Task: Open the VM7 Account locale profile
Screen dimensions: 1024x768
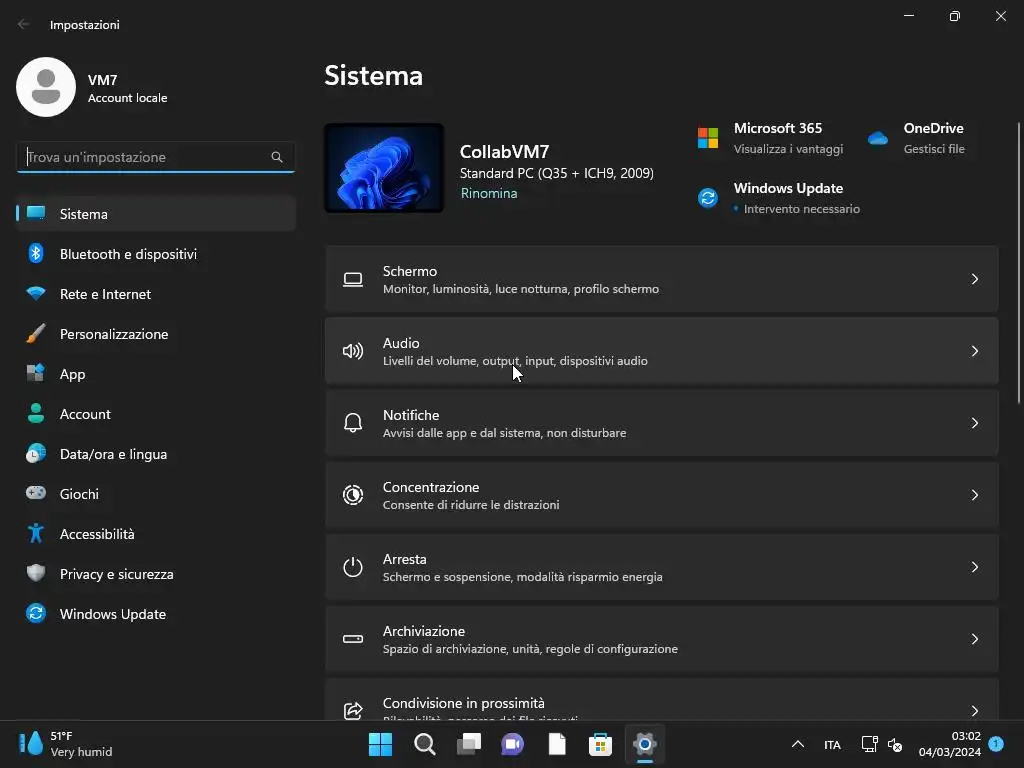Action: point(91,87)
